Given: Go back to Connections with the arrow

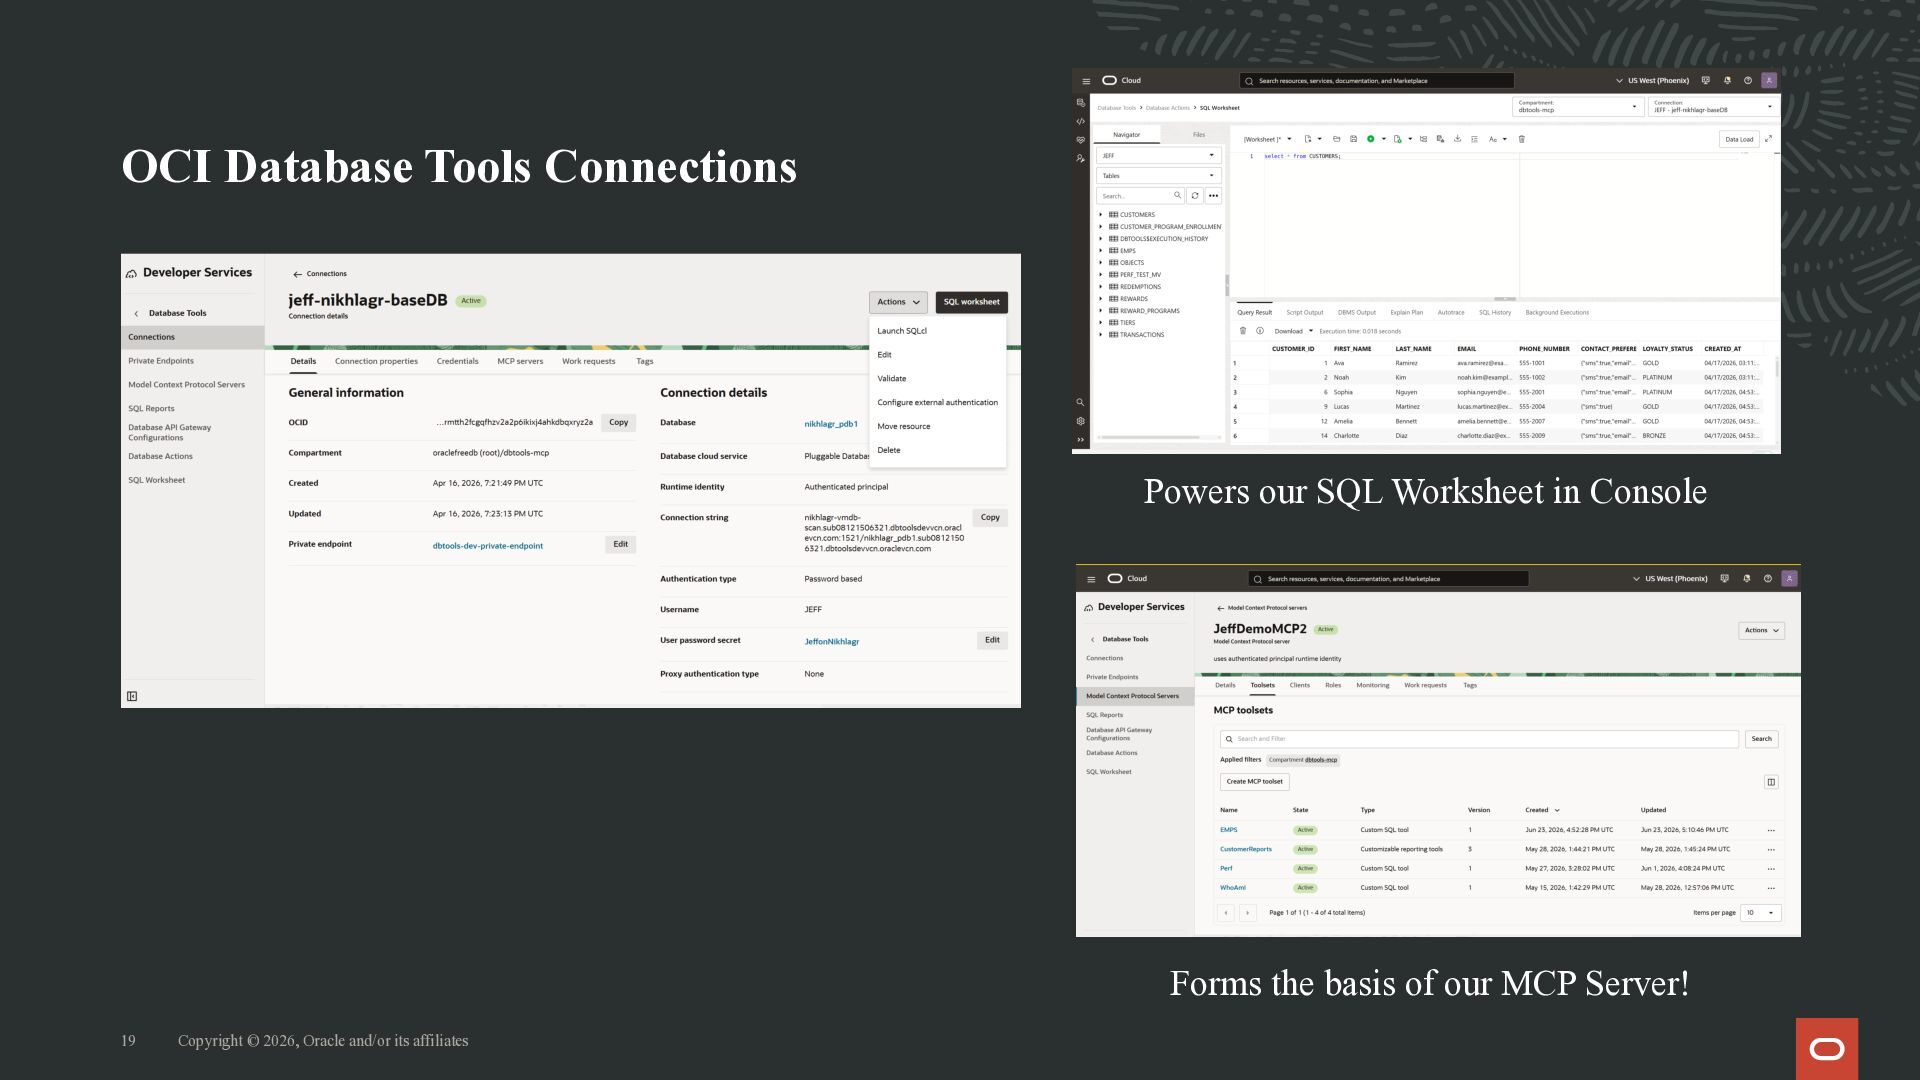Looking at the screenshot, I should tap(297, 274).
